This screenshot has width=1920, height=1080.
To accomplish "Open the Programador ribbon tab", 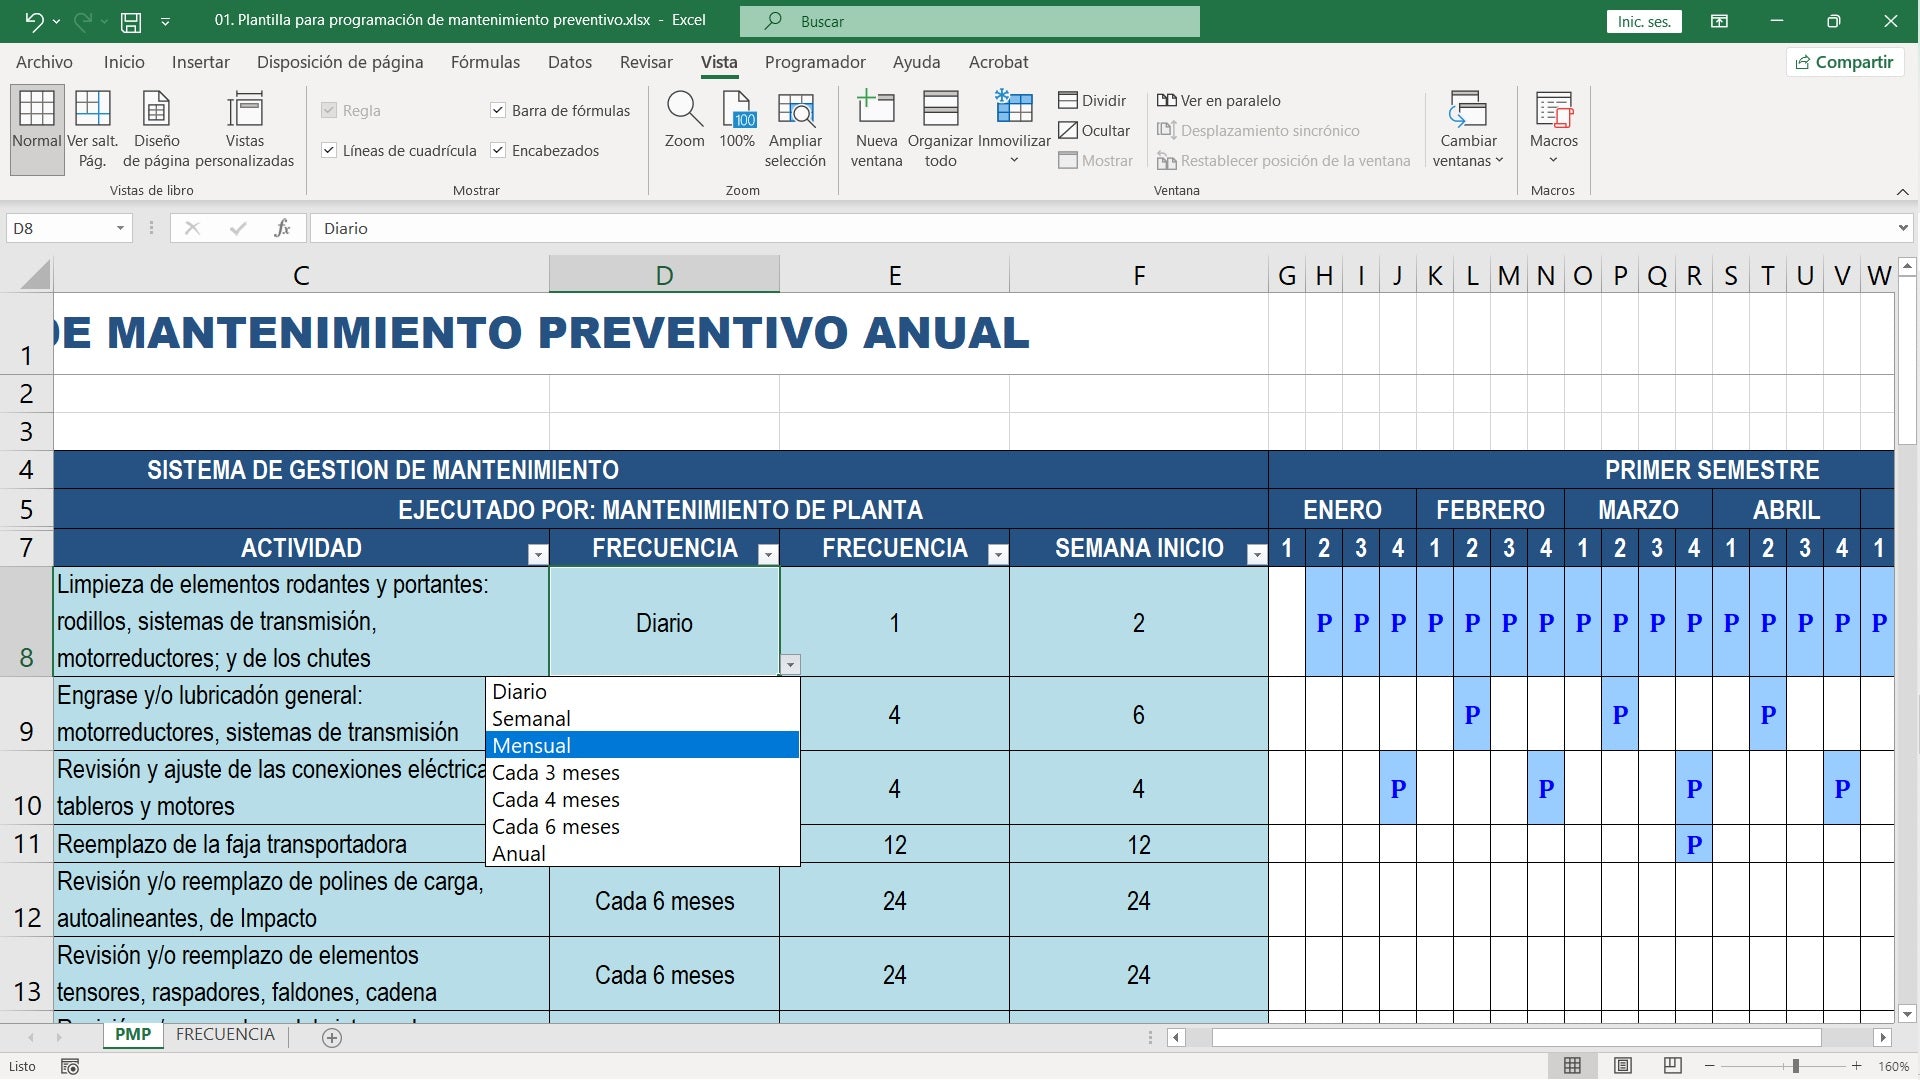I will [815, 62].
